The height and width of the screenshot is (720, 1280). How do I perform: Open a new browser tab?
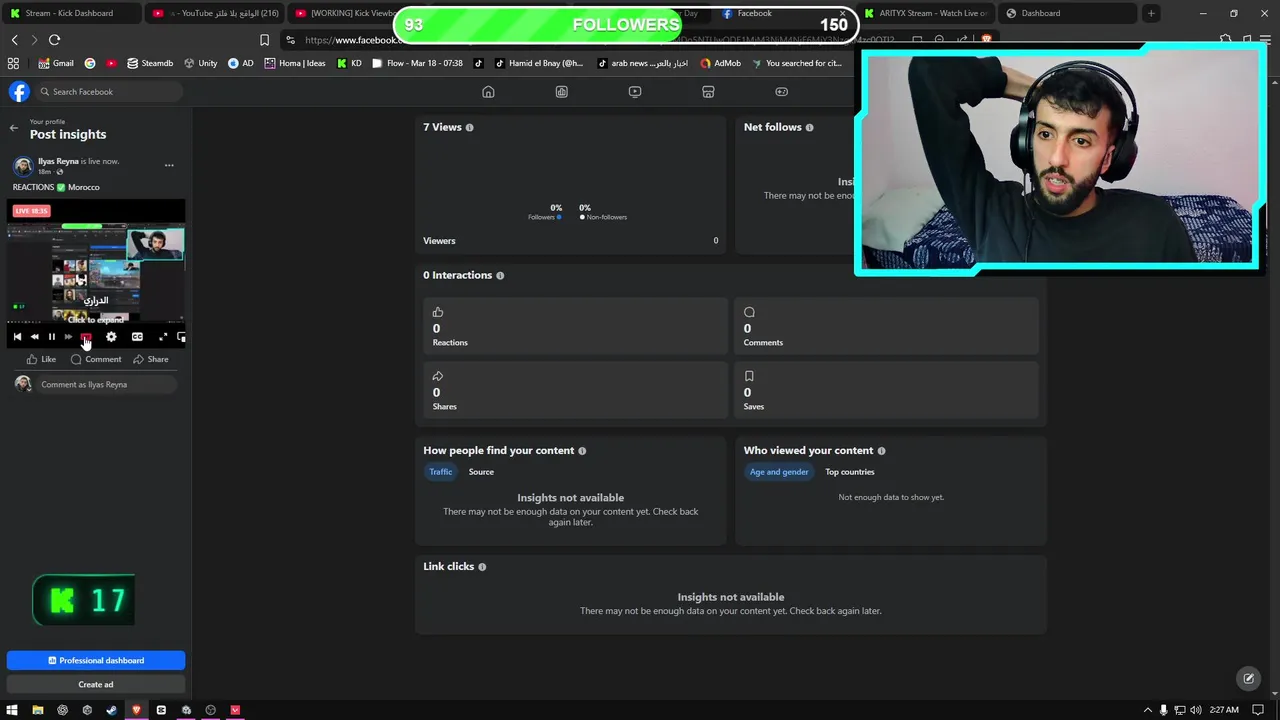tap(1151, 13)
